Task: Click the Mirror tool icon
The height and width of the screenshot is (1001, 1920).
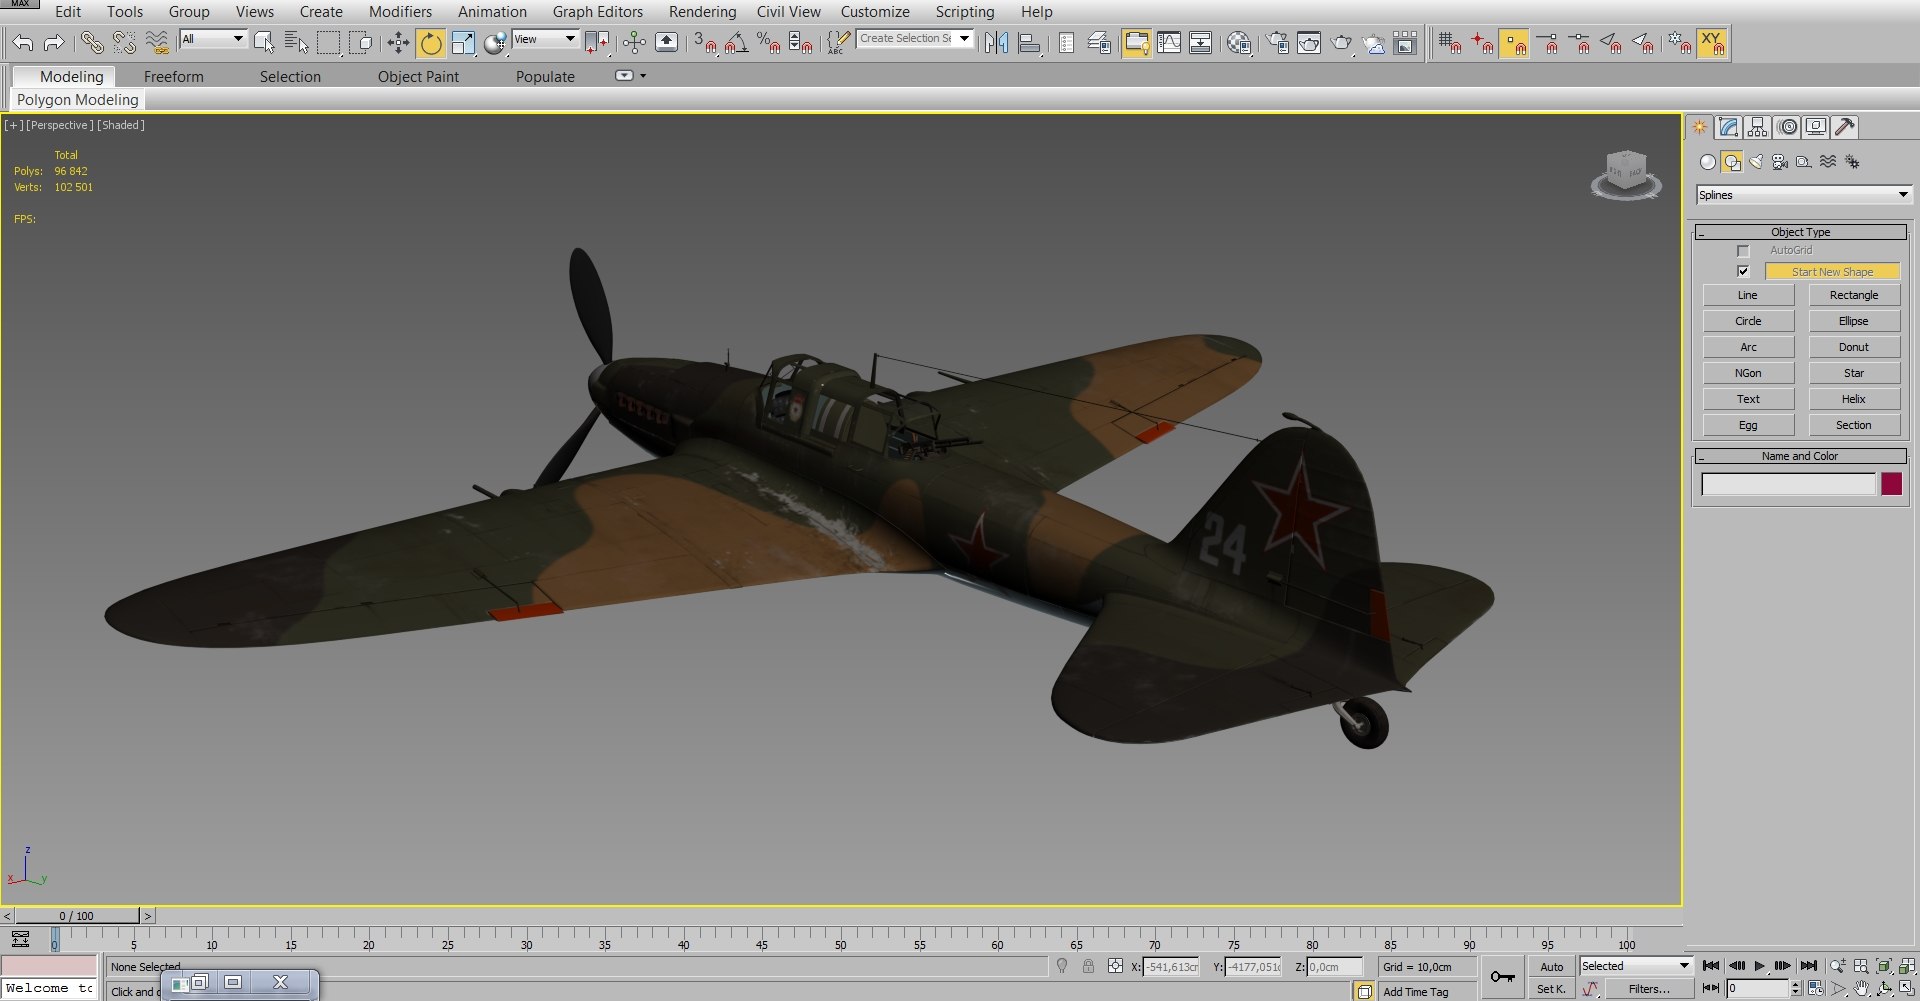Action: pyautogui.click(x=996, y=42)
